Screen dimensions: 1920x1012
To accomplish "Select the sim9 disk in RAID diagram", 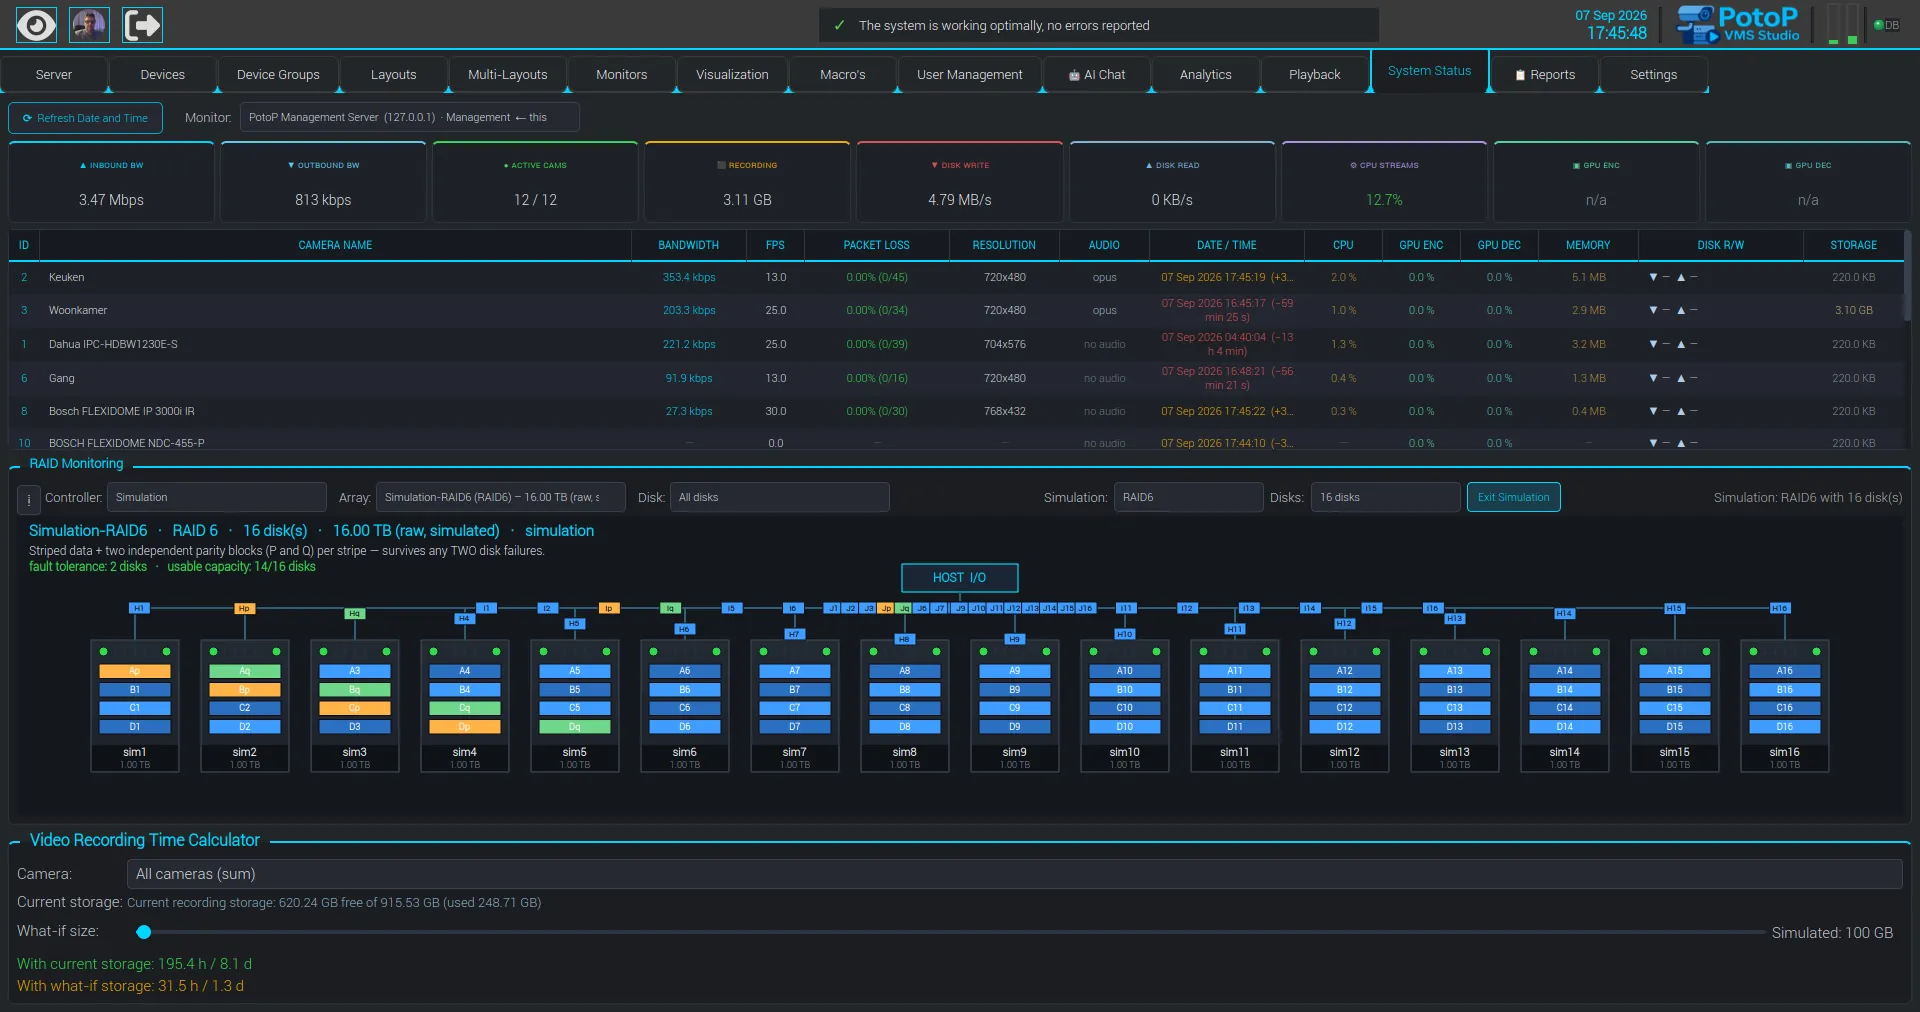I will (1015, 706).
